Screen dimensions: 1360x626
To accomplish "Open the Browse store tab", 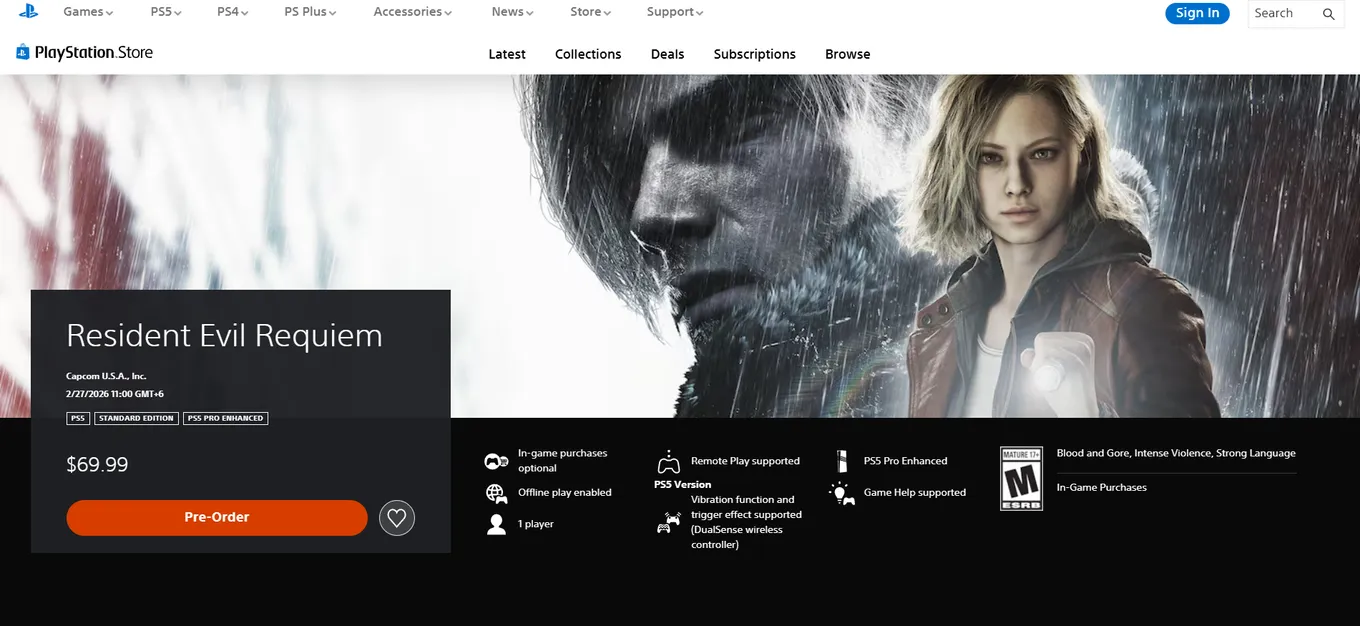I will 847,54.
